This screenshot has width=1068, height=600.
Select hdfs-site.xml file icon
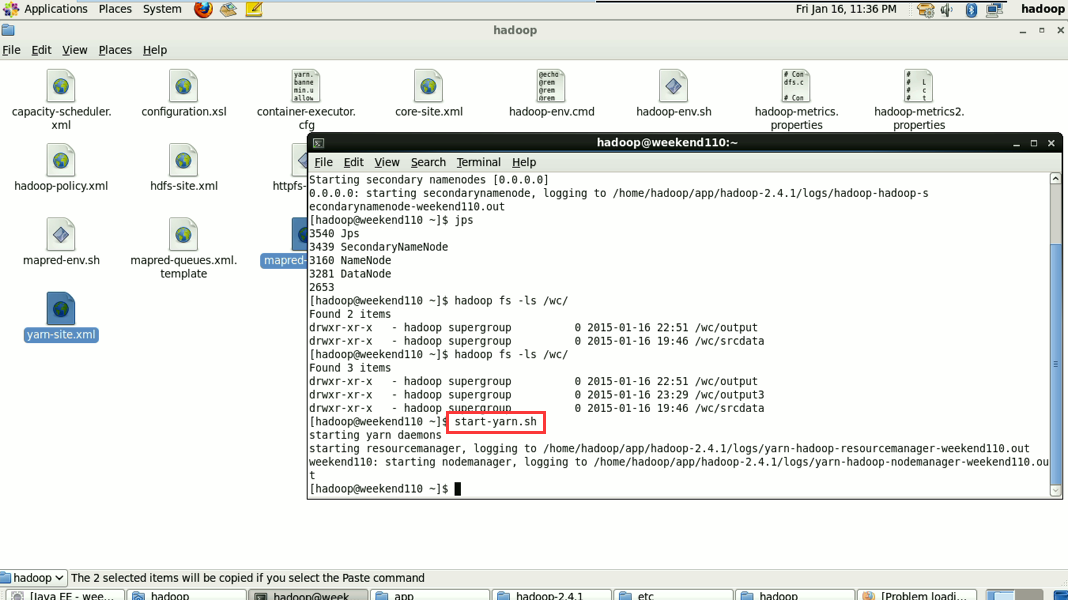183,161
